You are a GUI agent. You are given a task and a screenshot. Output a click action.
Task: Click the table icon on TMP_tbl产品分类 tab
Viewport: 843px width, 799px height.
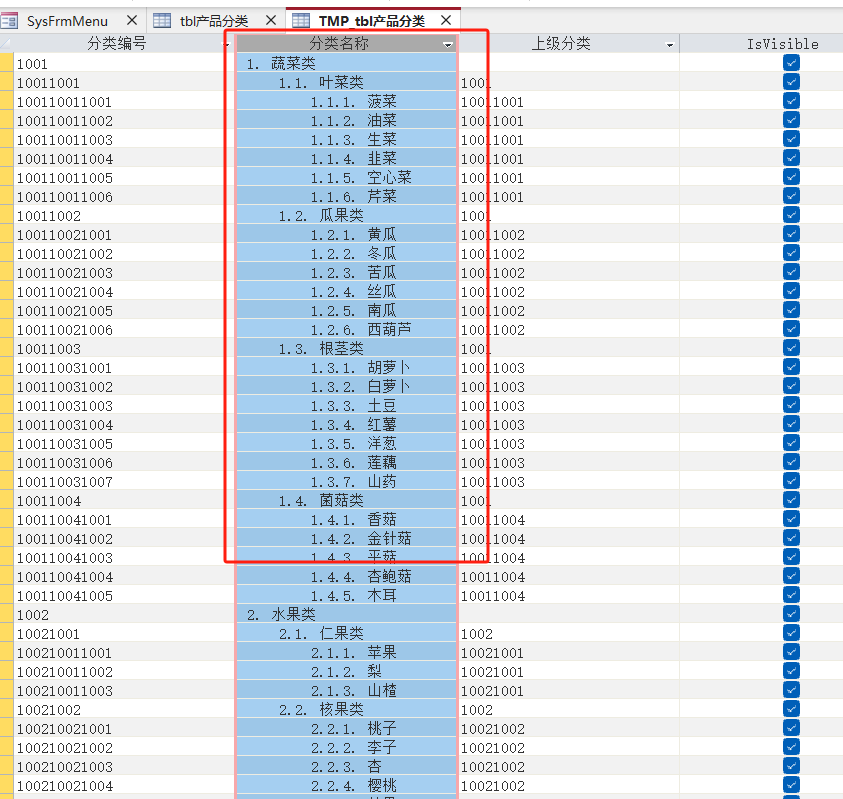(x=300, y=20)
